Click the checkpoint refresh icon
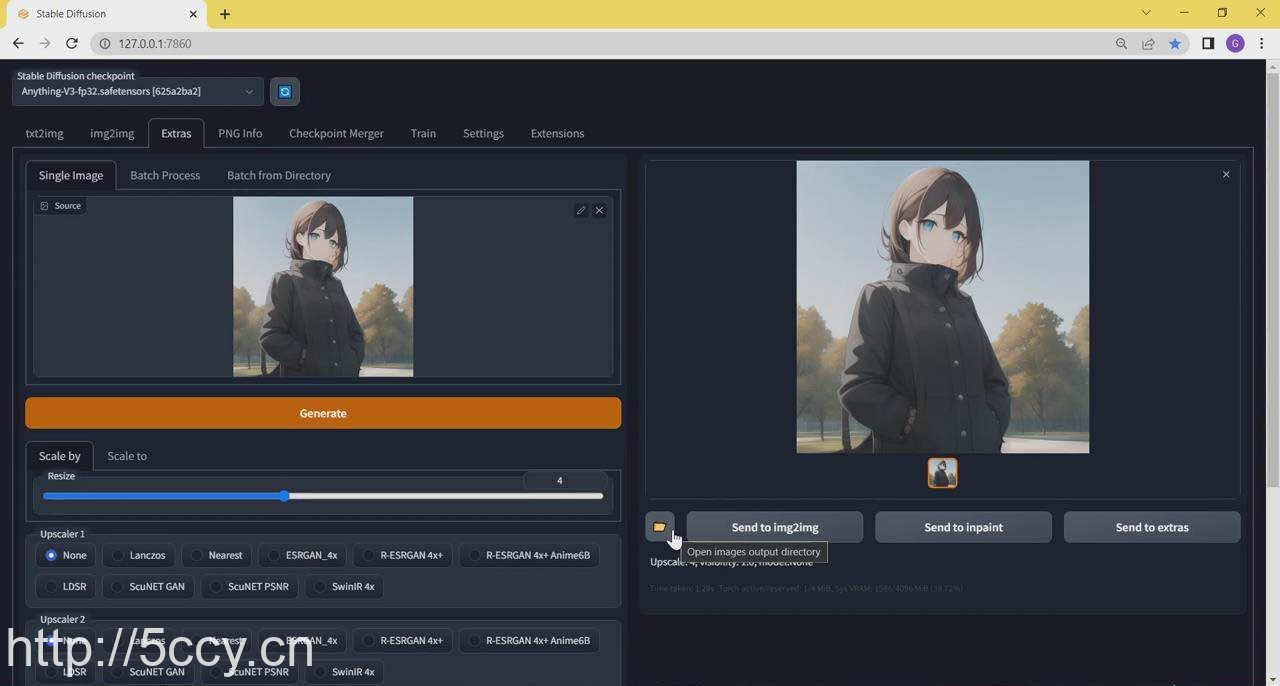The height and width of the screenshot is (686, 1280). pyautogui.click(x=285, y=91)
